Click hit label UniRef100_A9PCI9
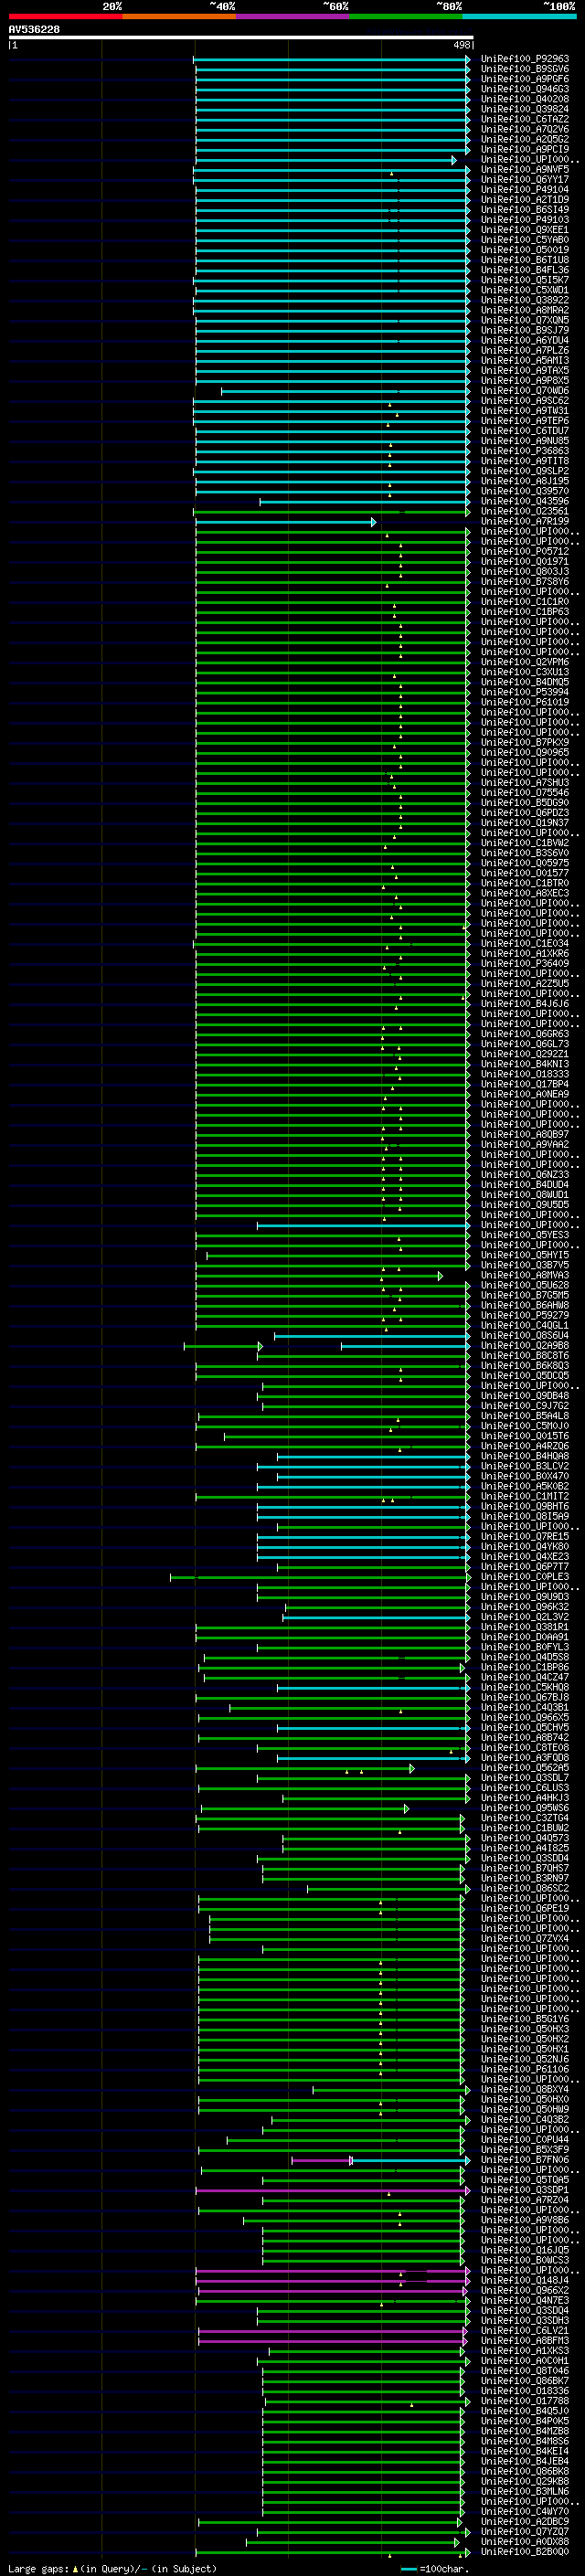Viewport: 585px width, 2576px height. point(524,149)
